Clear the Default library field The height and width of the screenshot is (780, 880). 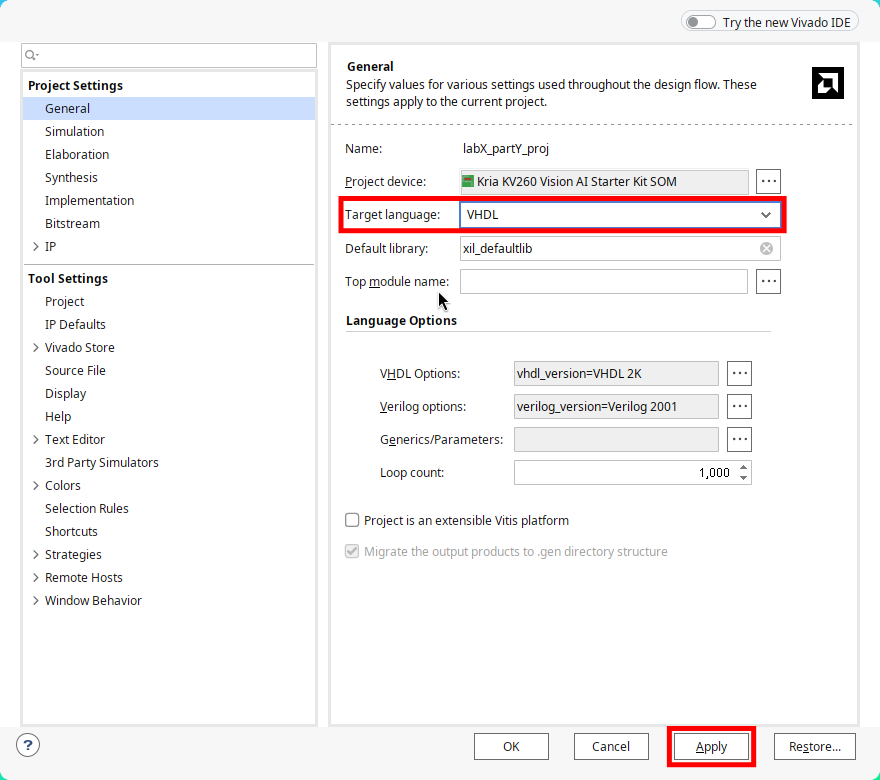tap(766, 249)
